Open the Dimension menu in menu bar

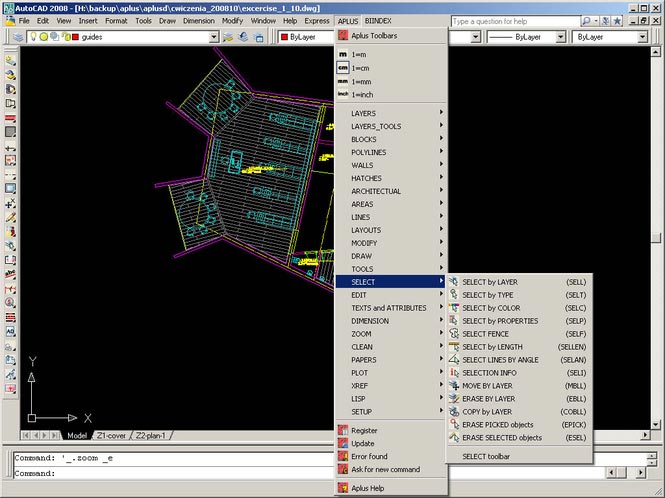point(197,20)
